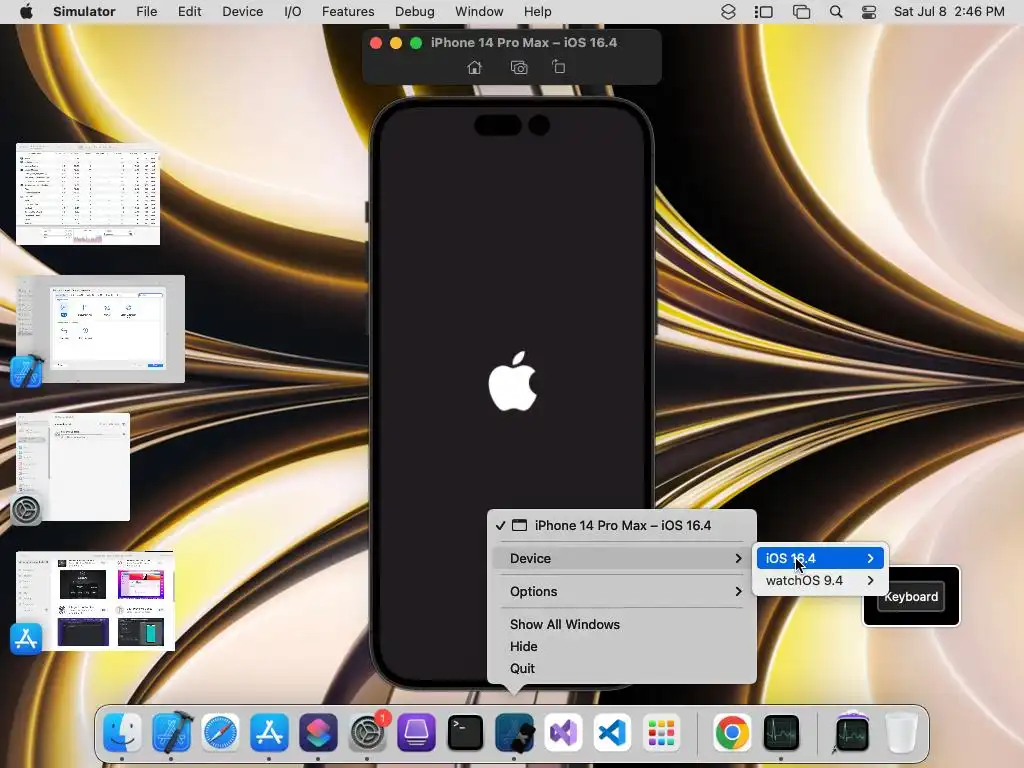Open Finder from the Dock
The image size is (1024, 768).
[122, 733]
